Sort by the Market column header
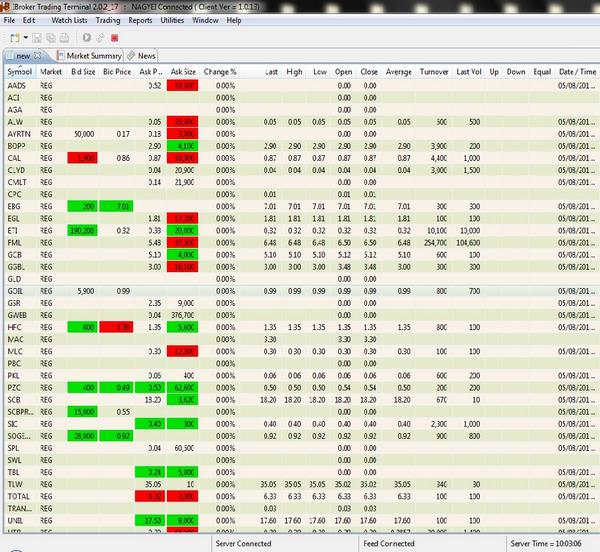 pos(51,72)
